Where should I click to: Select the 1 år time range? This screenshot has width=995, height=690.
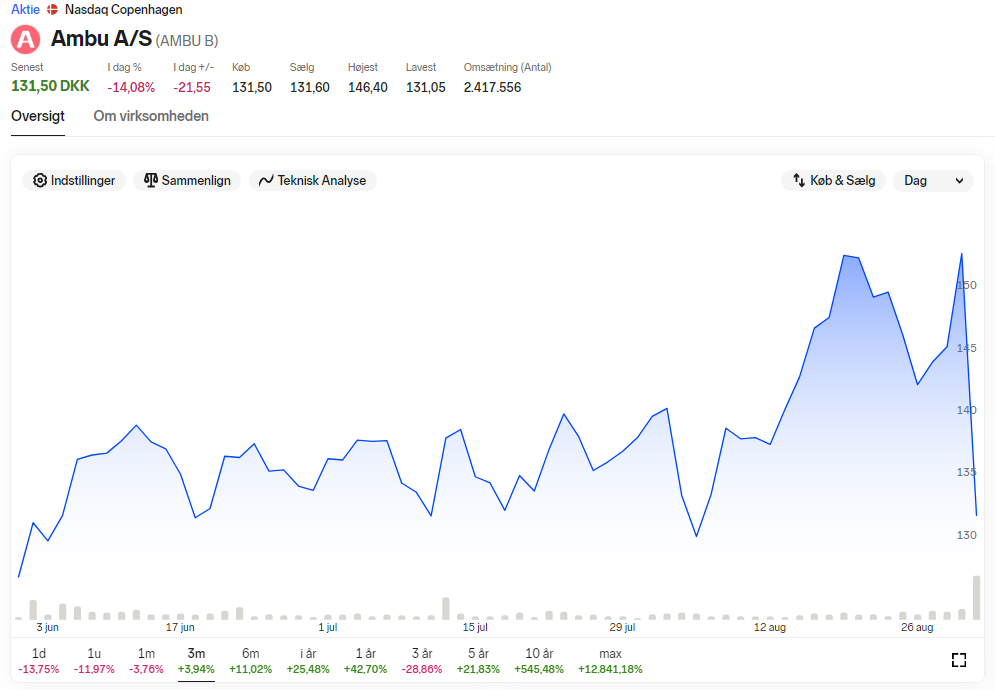point(365,661)
